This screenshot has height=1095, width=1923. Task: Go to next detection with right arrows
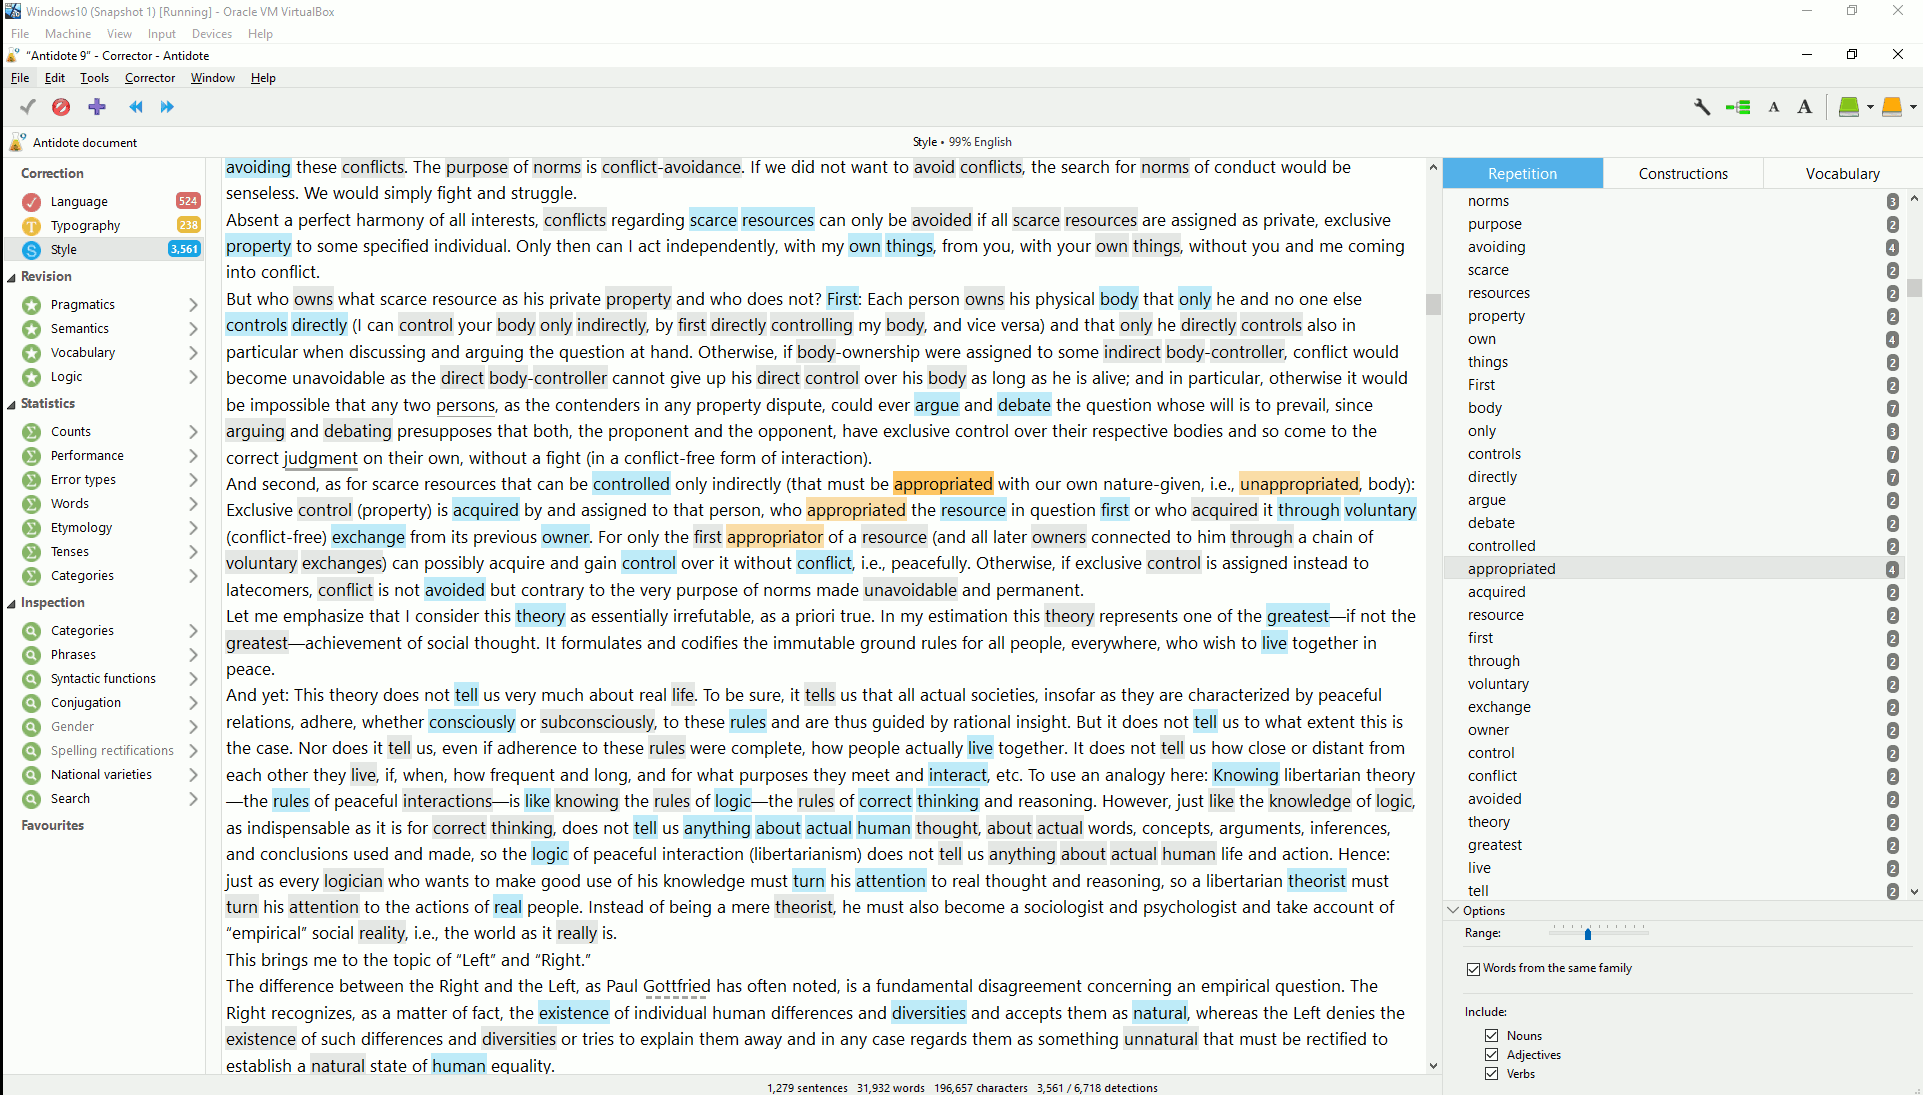[x=167, y=107]
